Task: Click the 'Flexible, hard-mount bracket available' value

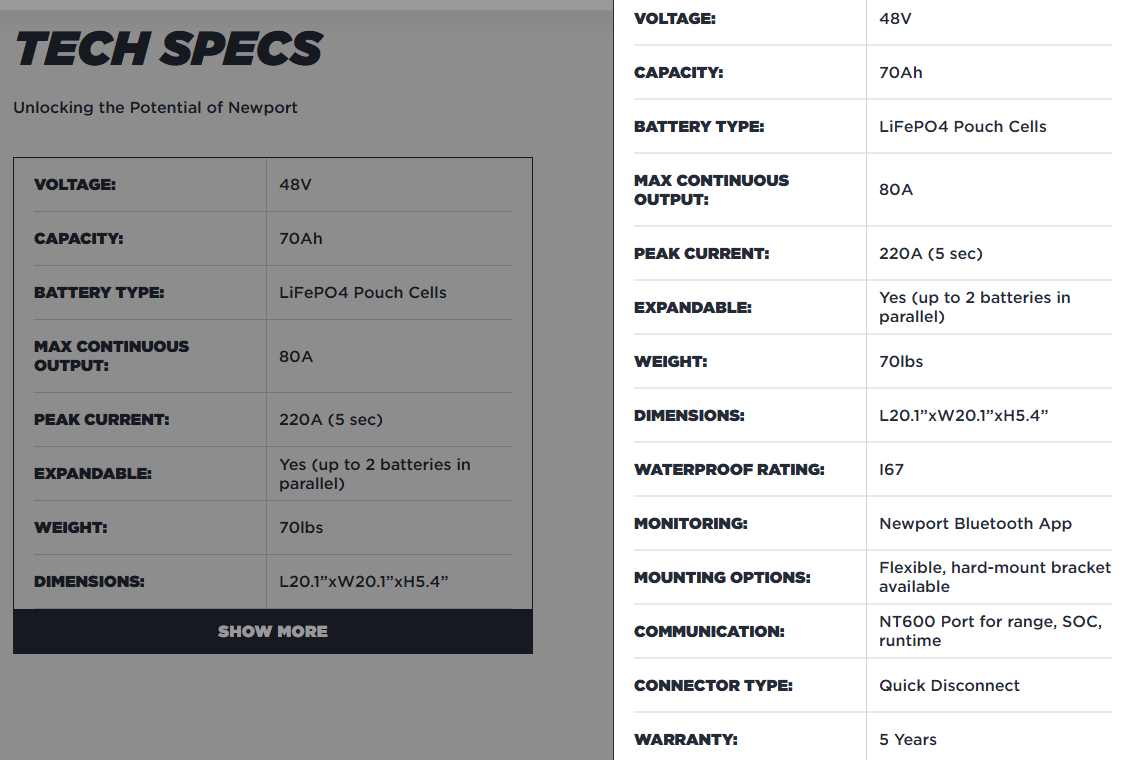Action: tap(994, 577)
